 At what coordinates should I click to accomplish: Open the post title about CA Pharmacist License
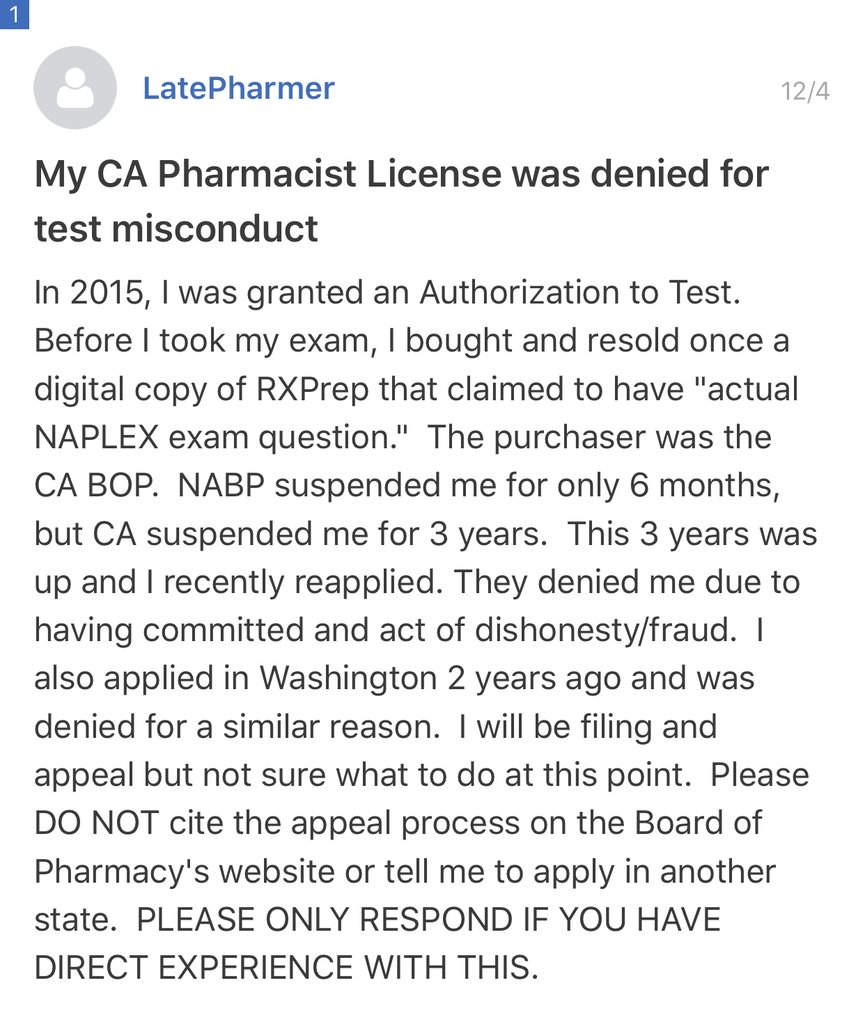[x=400, y=175]
